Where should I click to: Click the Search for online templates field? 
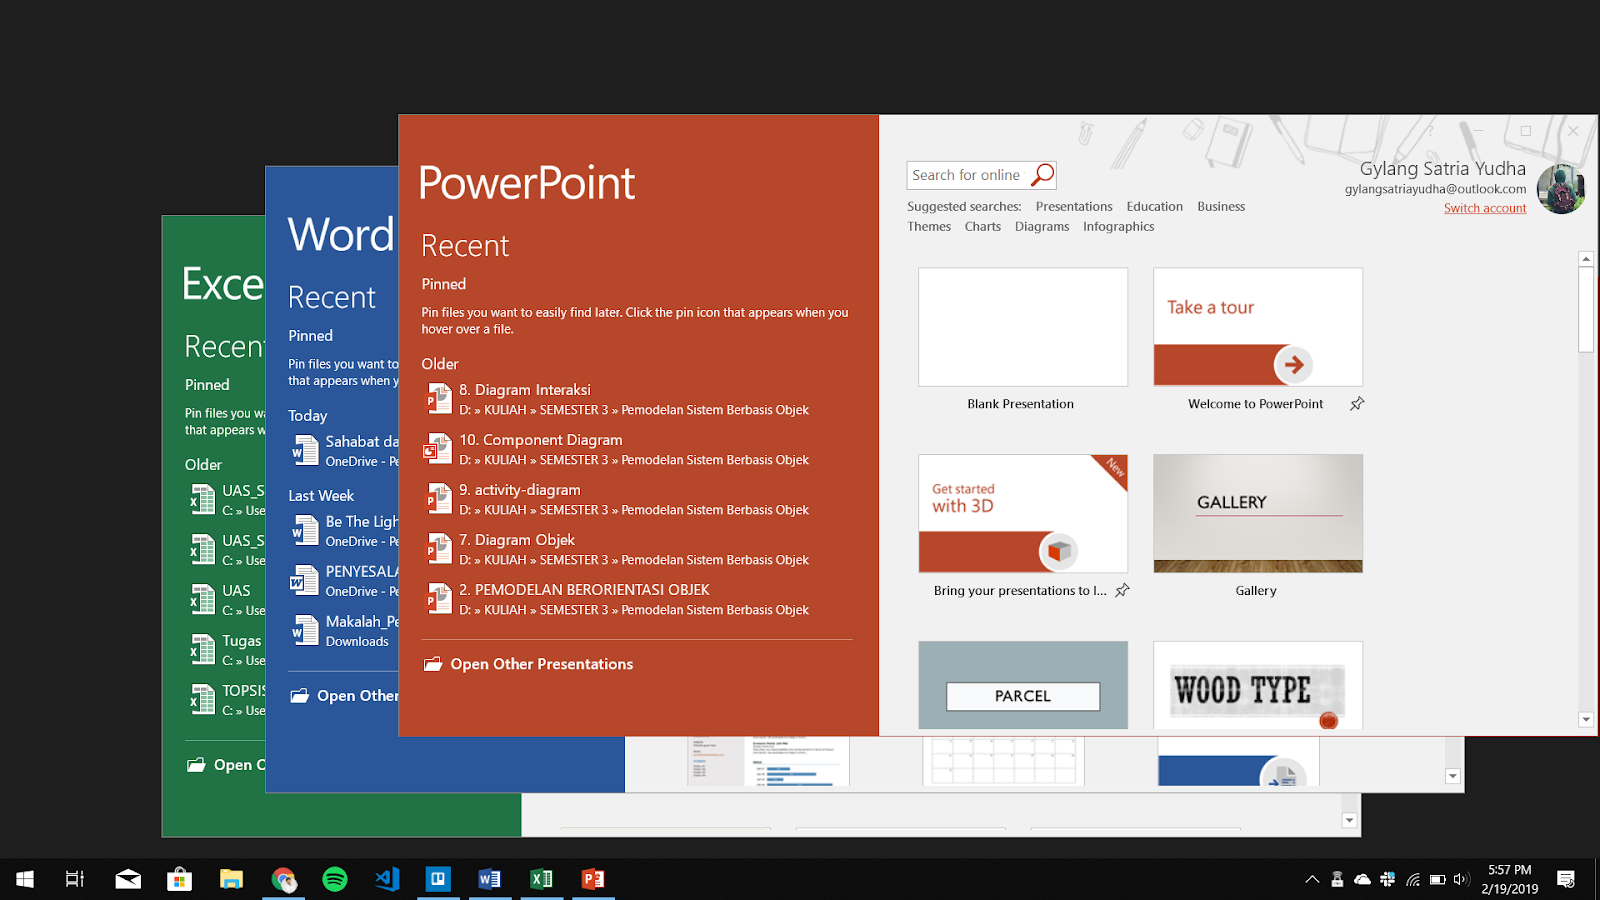click(x=968, y=175)
